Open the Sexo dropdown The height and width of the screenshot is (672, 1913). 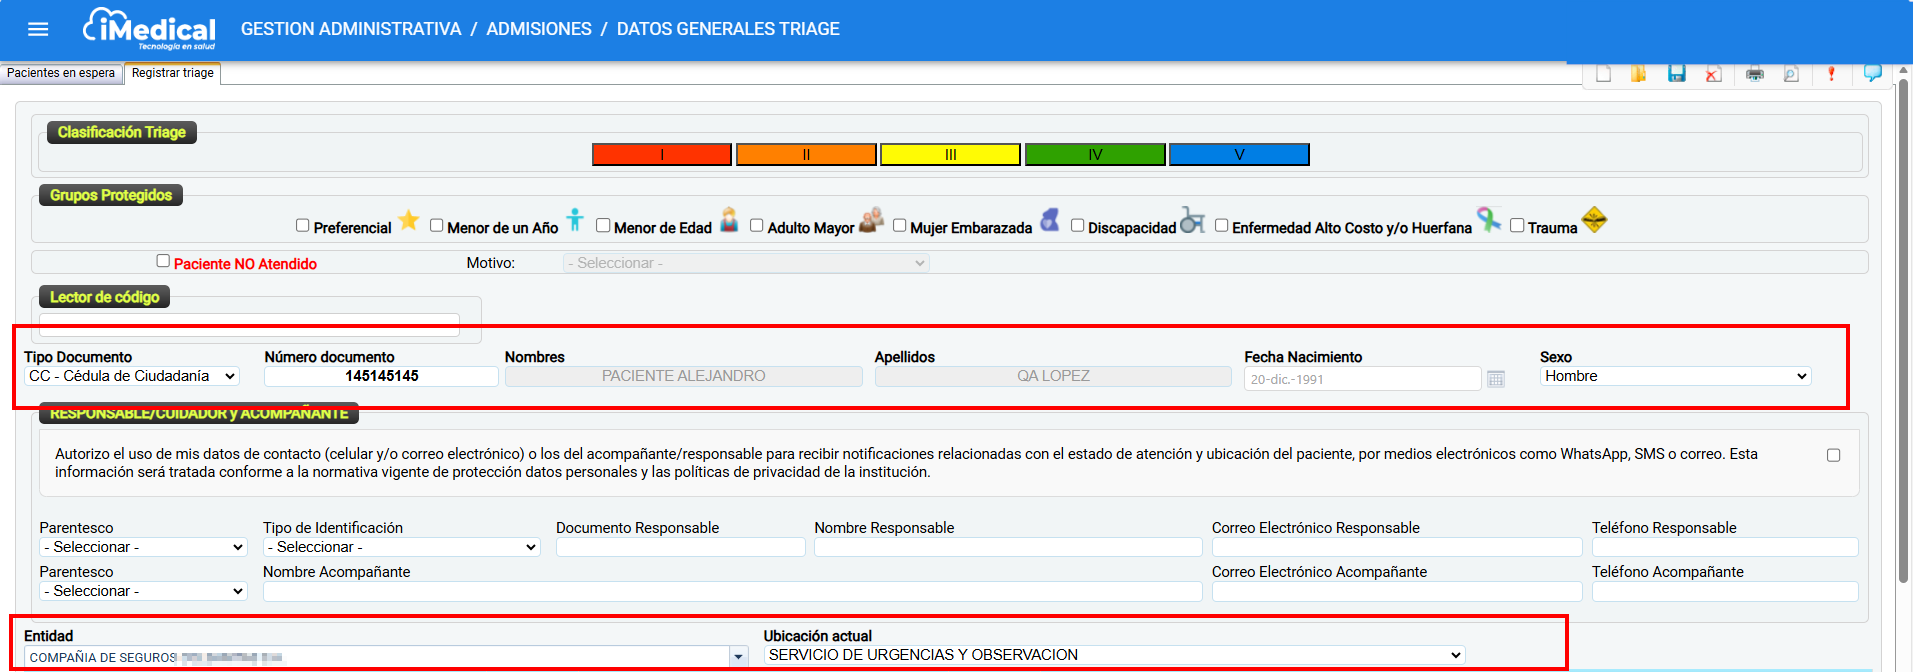1675,376
